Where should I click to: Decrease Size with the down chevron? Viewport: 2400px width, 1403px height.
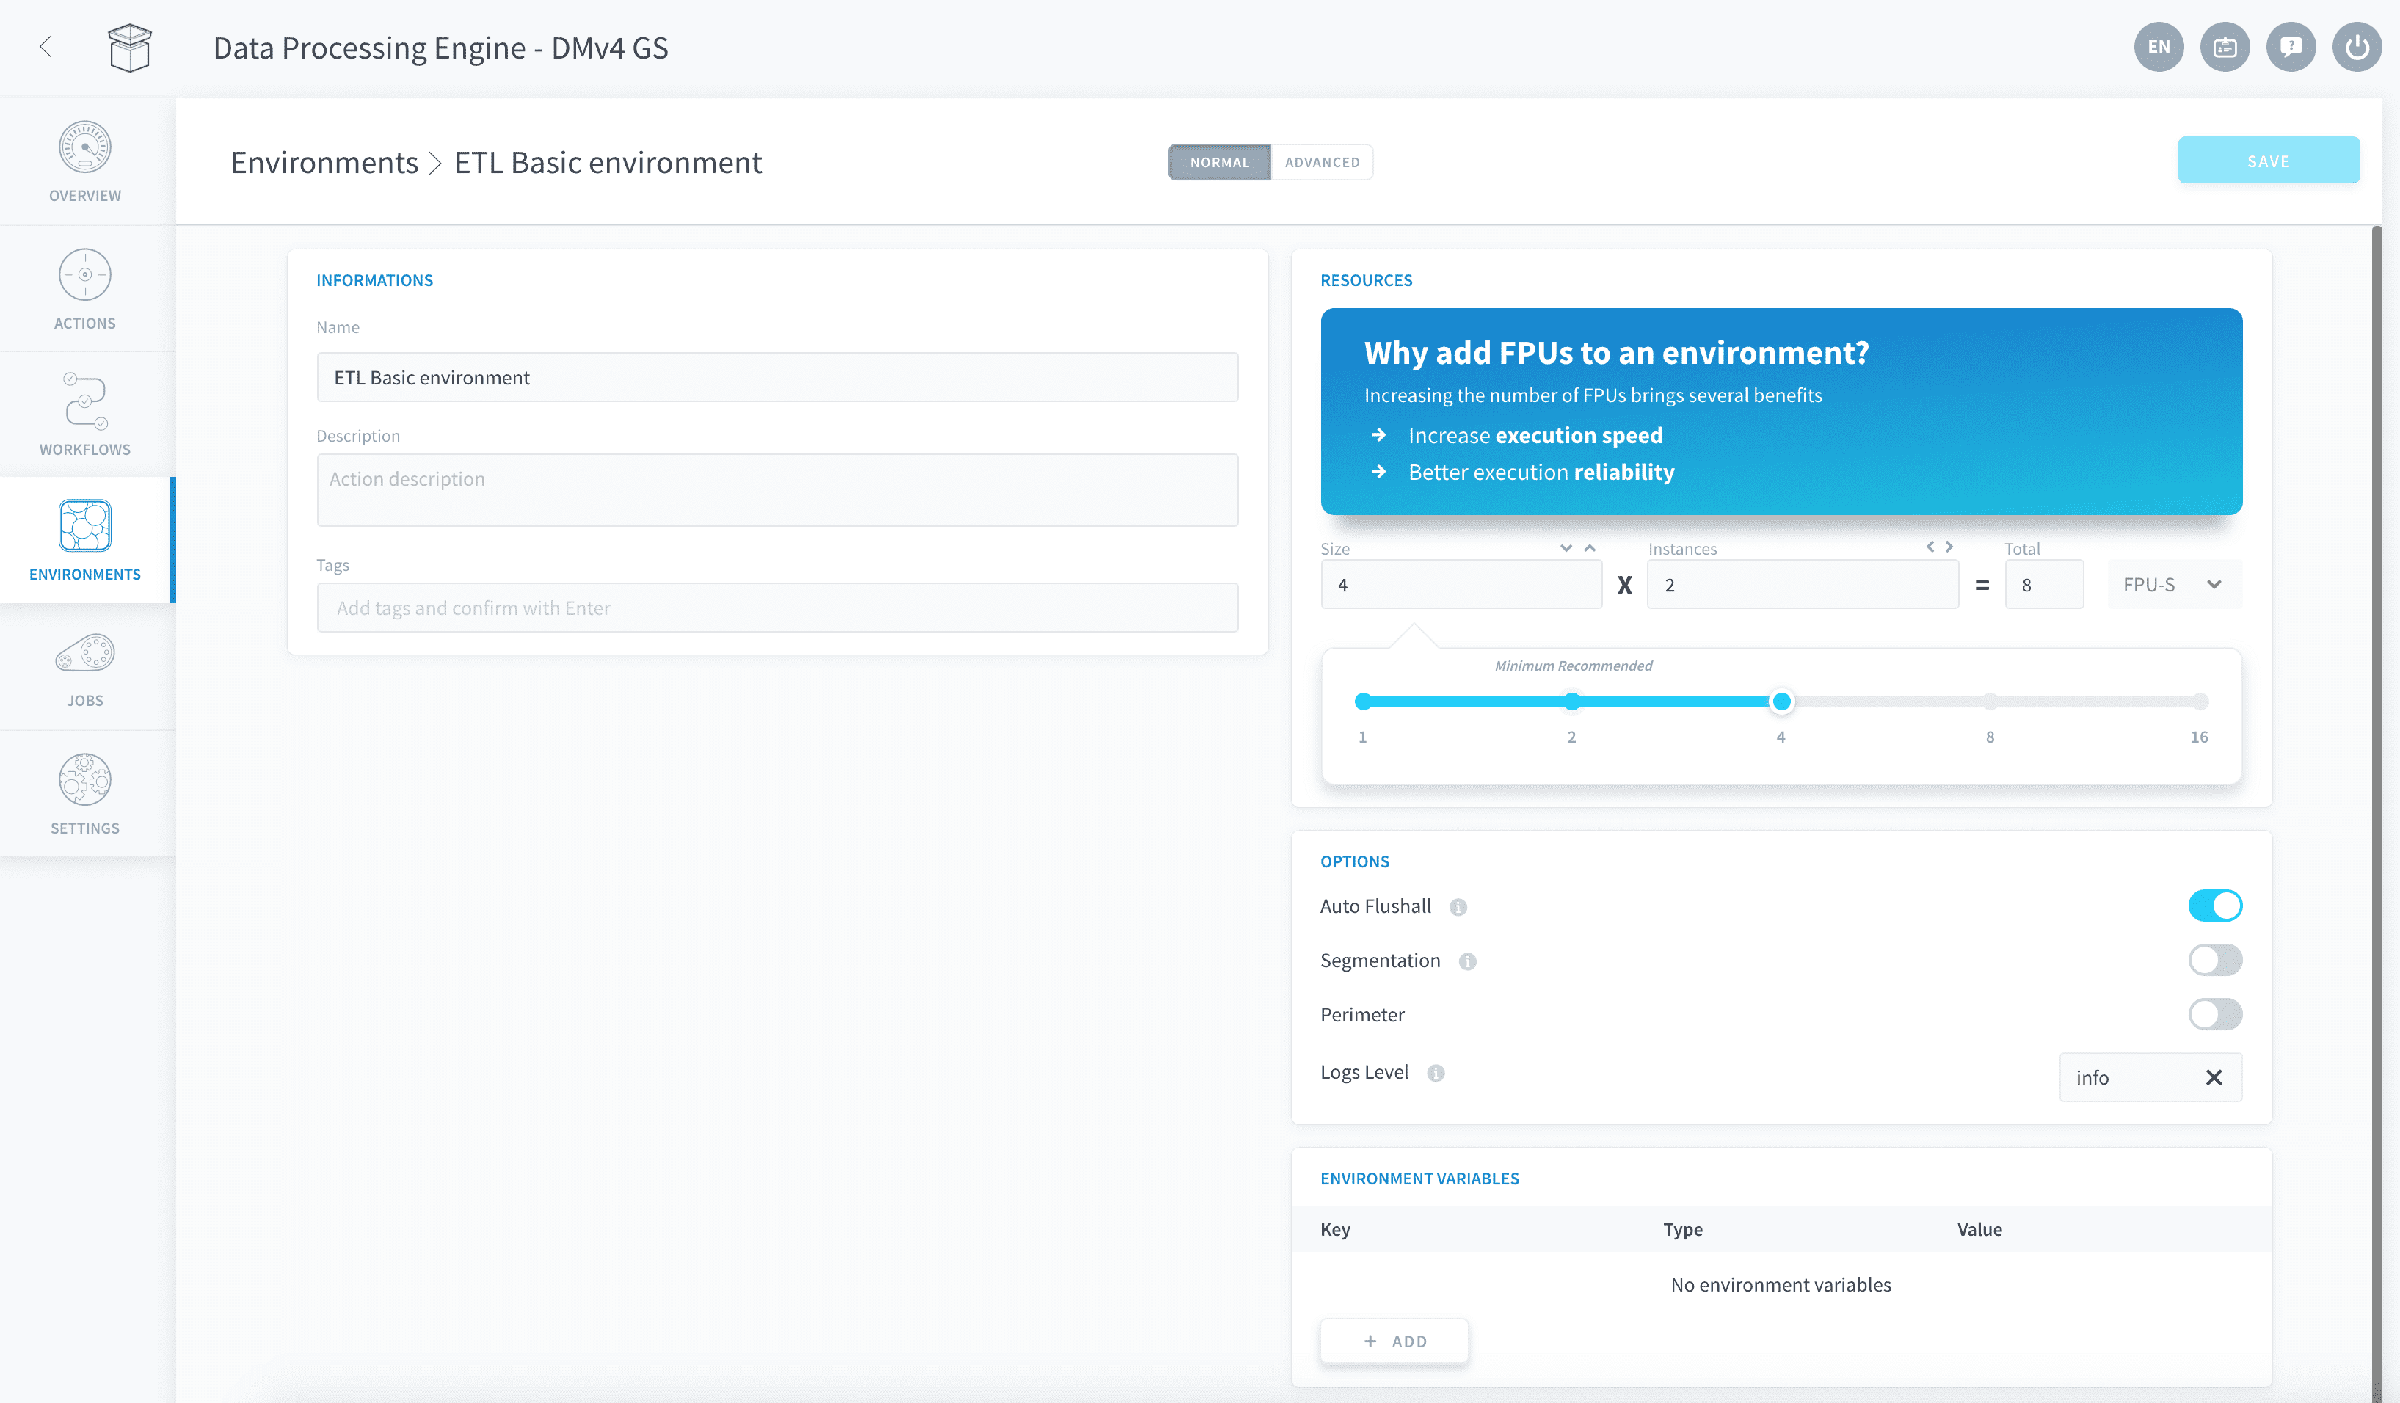coord(1566,548)
